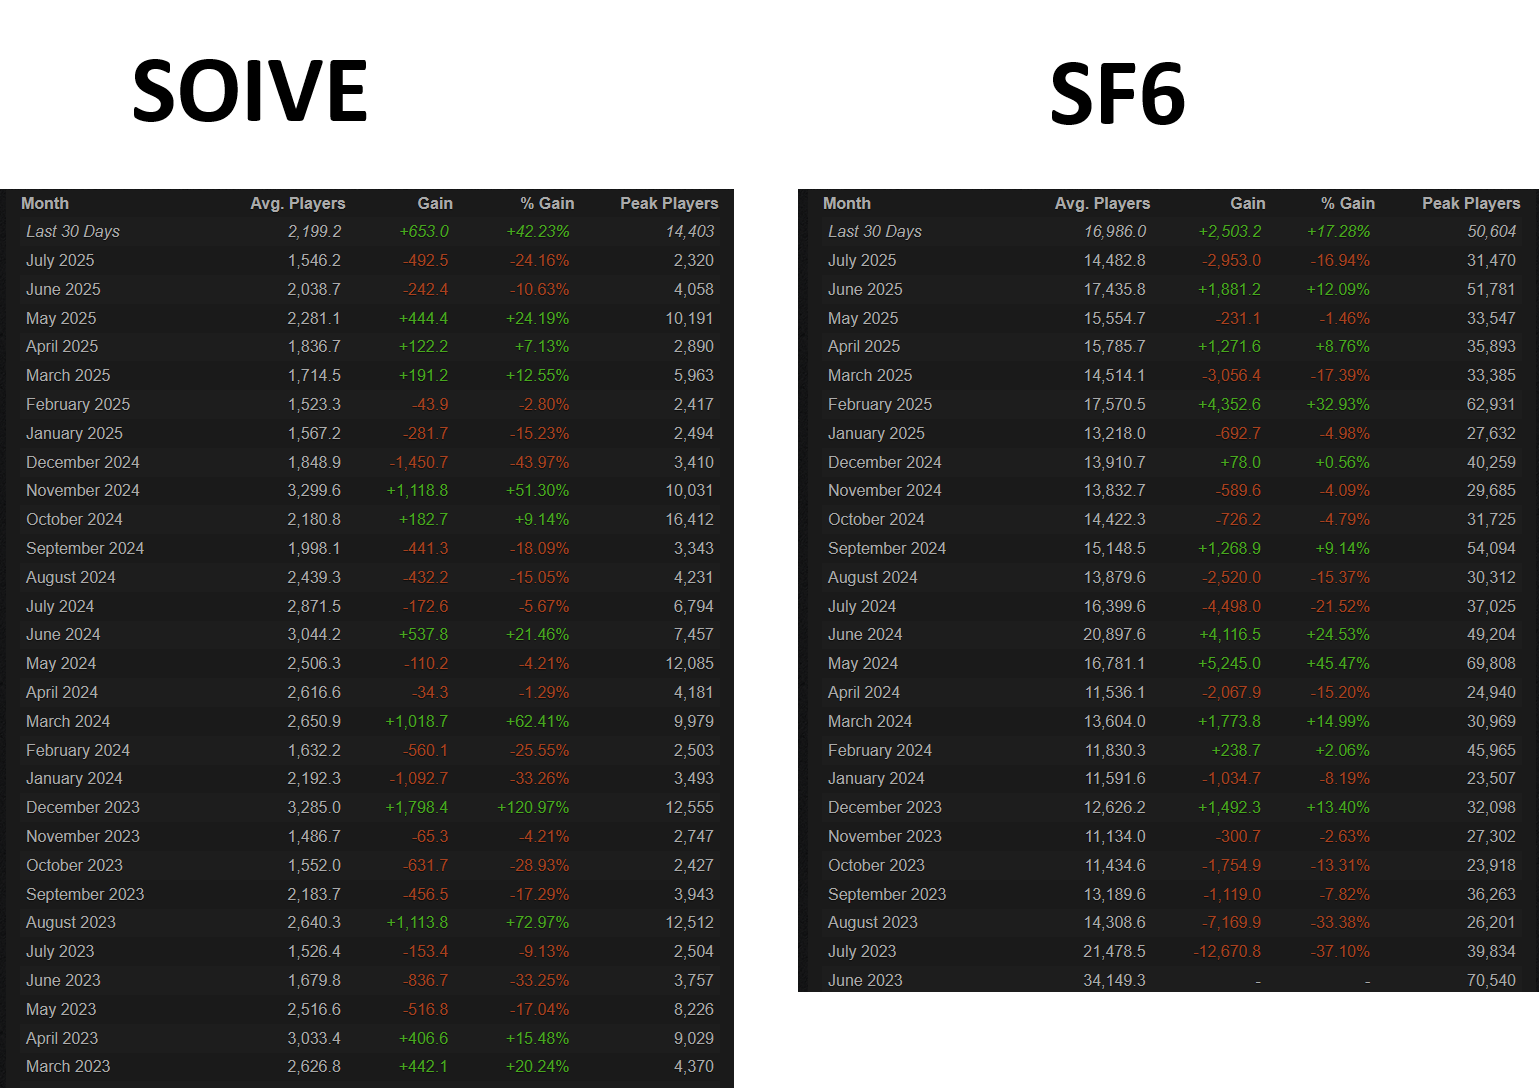The image size is (1539, 1088).
Task: Click the peak players value 62,931
Action: click(1492, 404)
